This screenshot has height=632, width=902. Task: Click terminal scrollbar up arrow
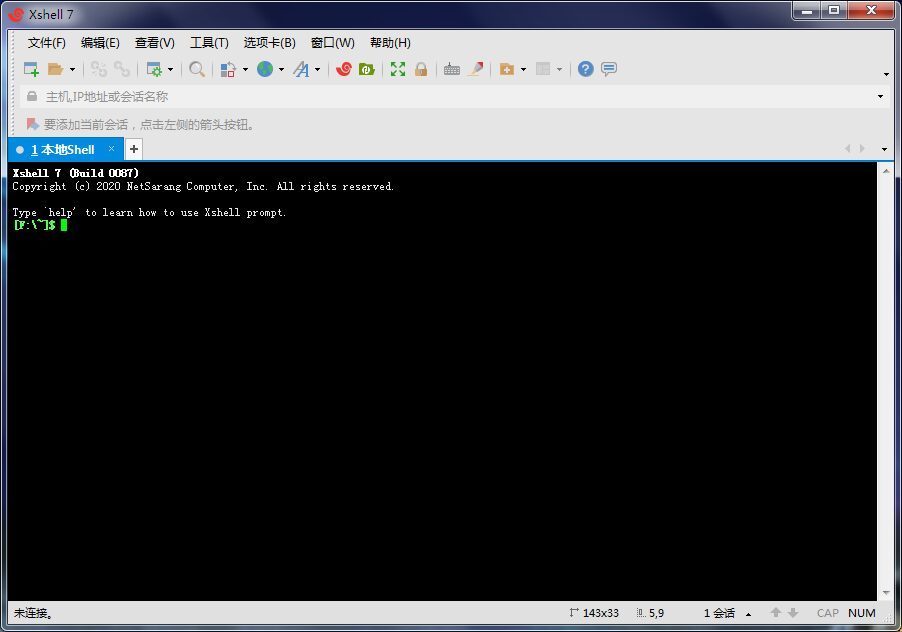(886, 171)
